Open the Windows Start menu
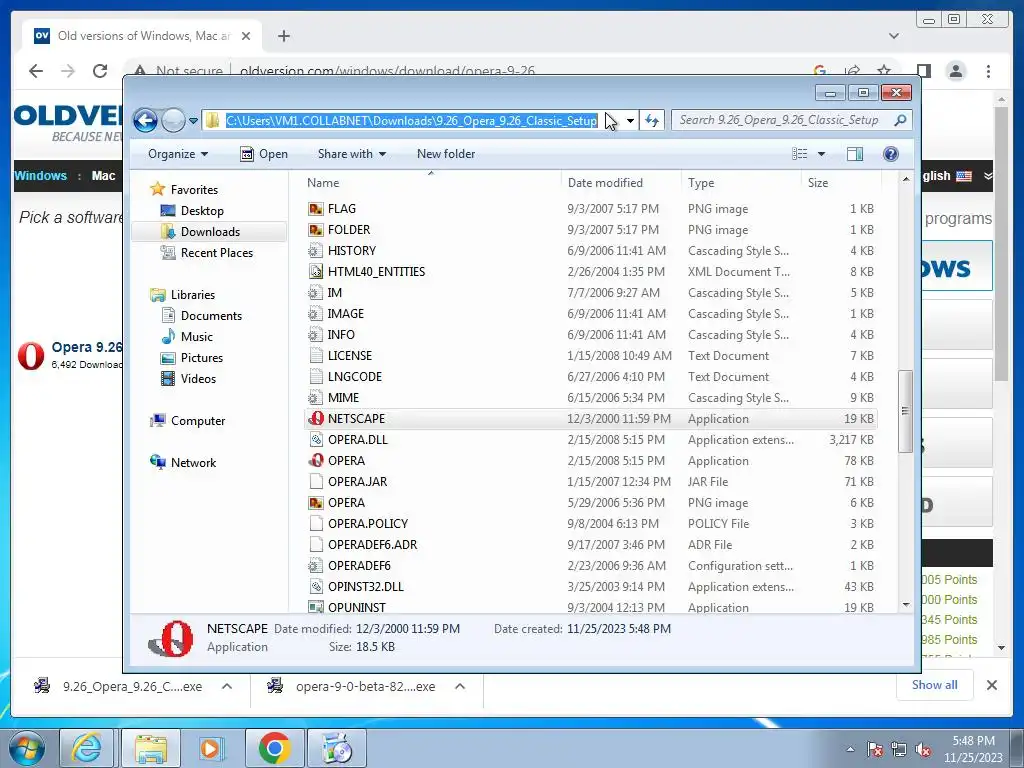The image size is (1024, 768). tap(27, 748)
